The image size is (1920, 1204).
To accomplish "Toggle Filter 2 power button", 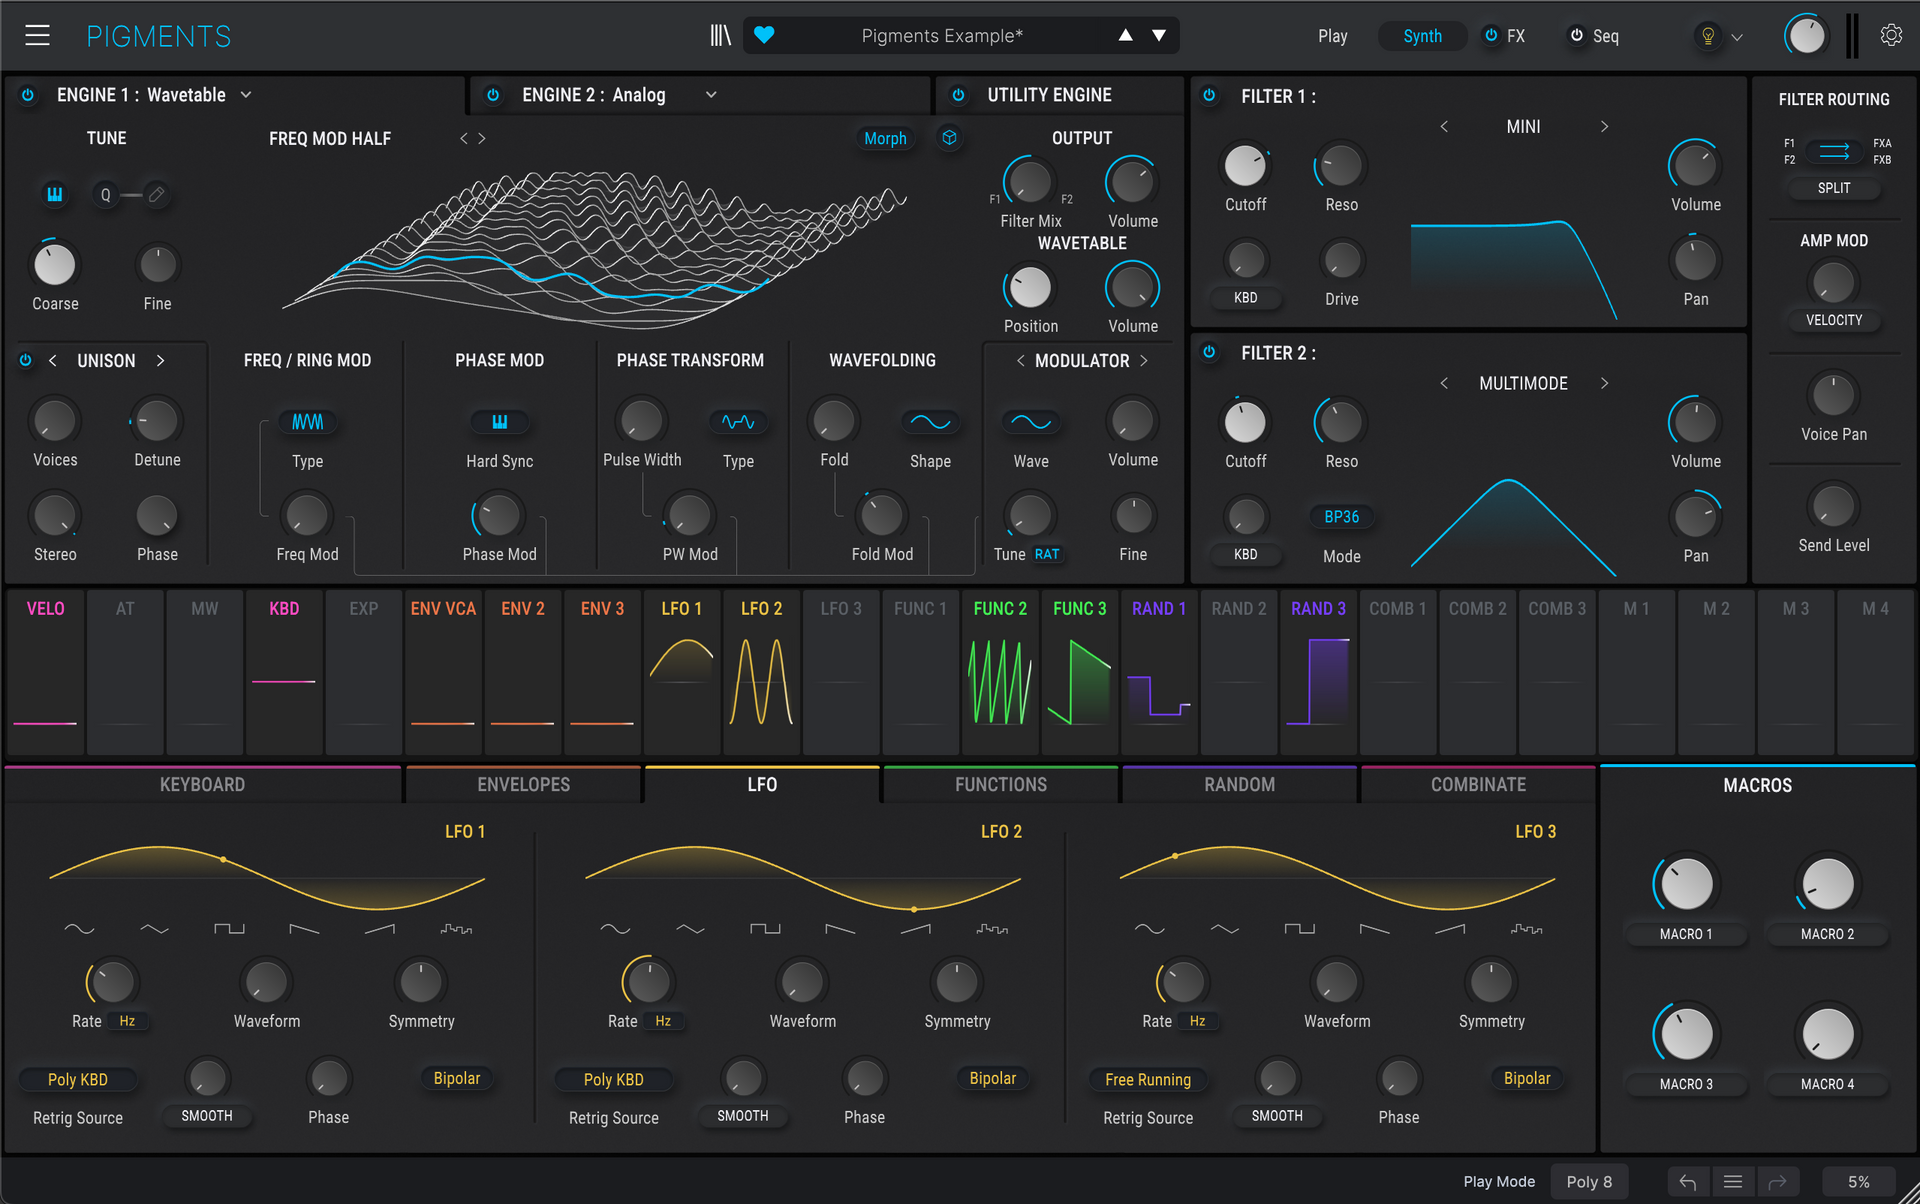I will [x=1209, y=352].
